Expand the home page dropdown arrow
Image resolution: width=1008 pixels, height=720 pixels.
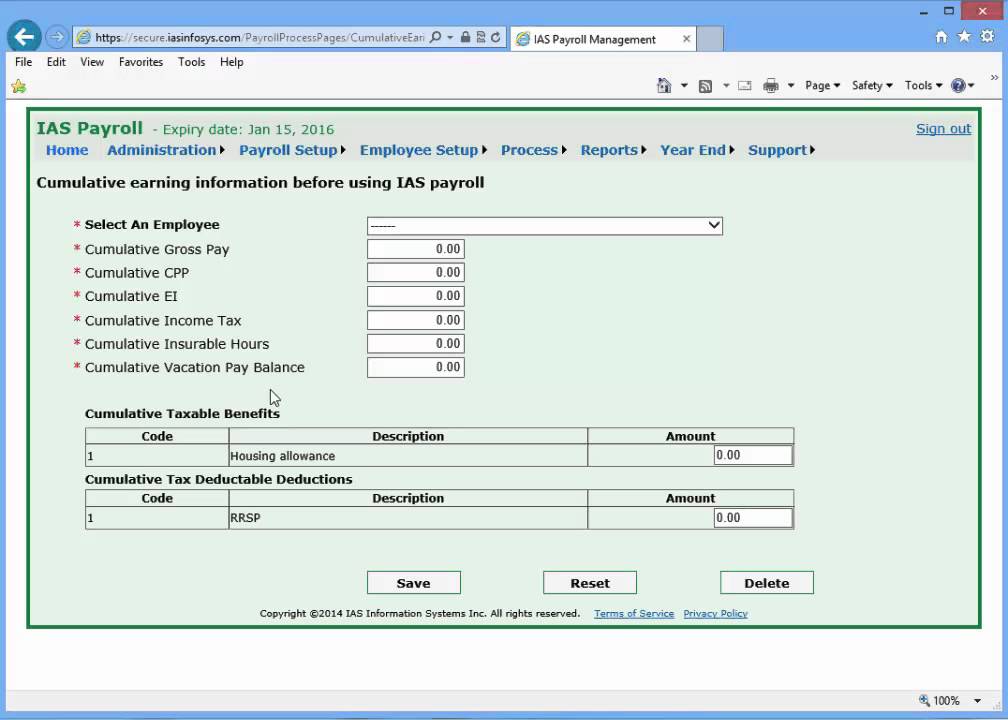(x=684, y=86)
